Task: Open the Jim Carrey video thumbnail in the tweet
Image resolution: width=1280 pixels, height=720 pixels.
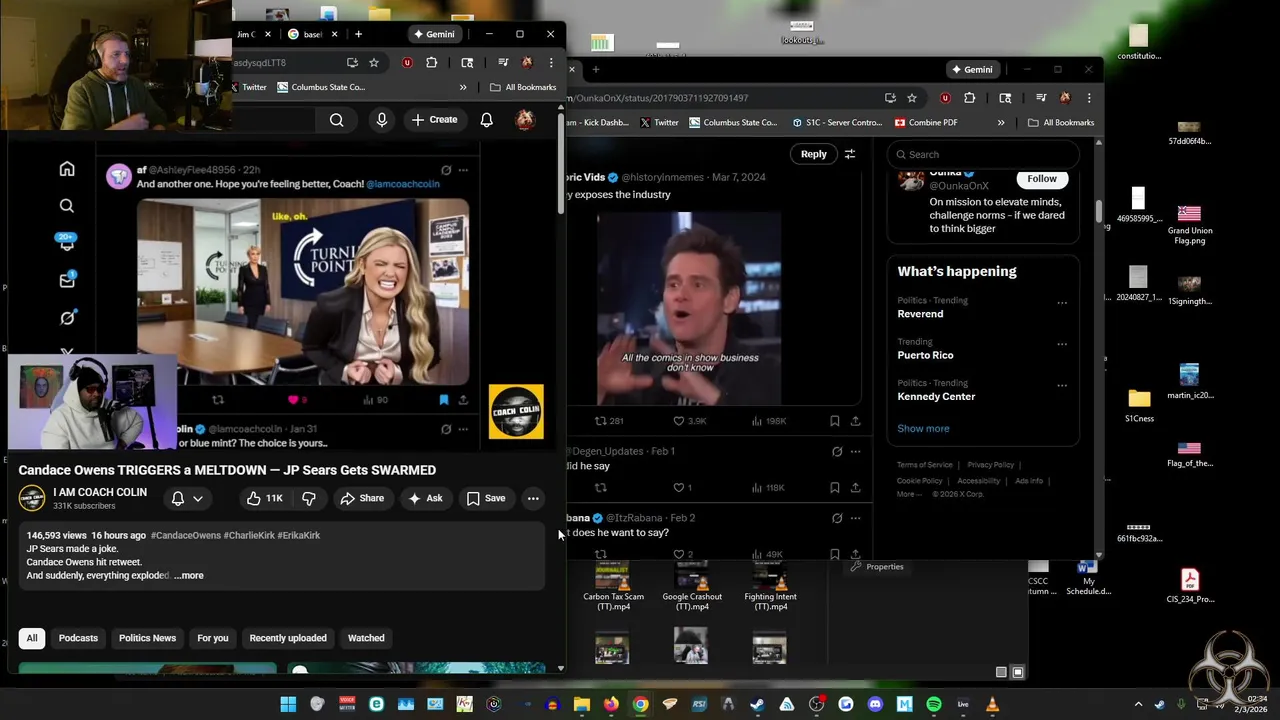Action: tap(689, 308)
